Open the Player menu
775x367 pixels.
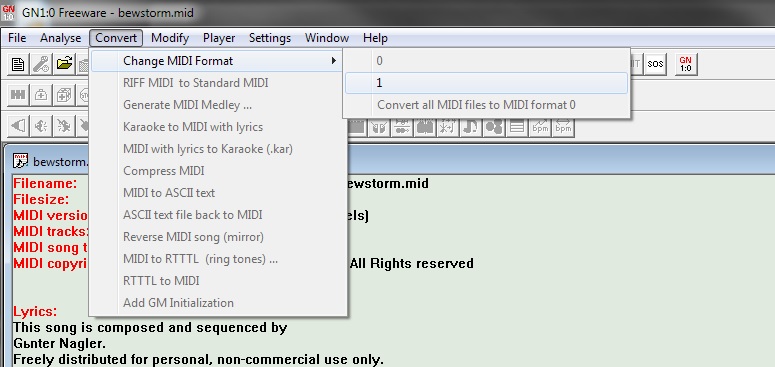[x=219, y=38]
